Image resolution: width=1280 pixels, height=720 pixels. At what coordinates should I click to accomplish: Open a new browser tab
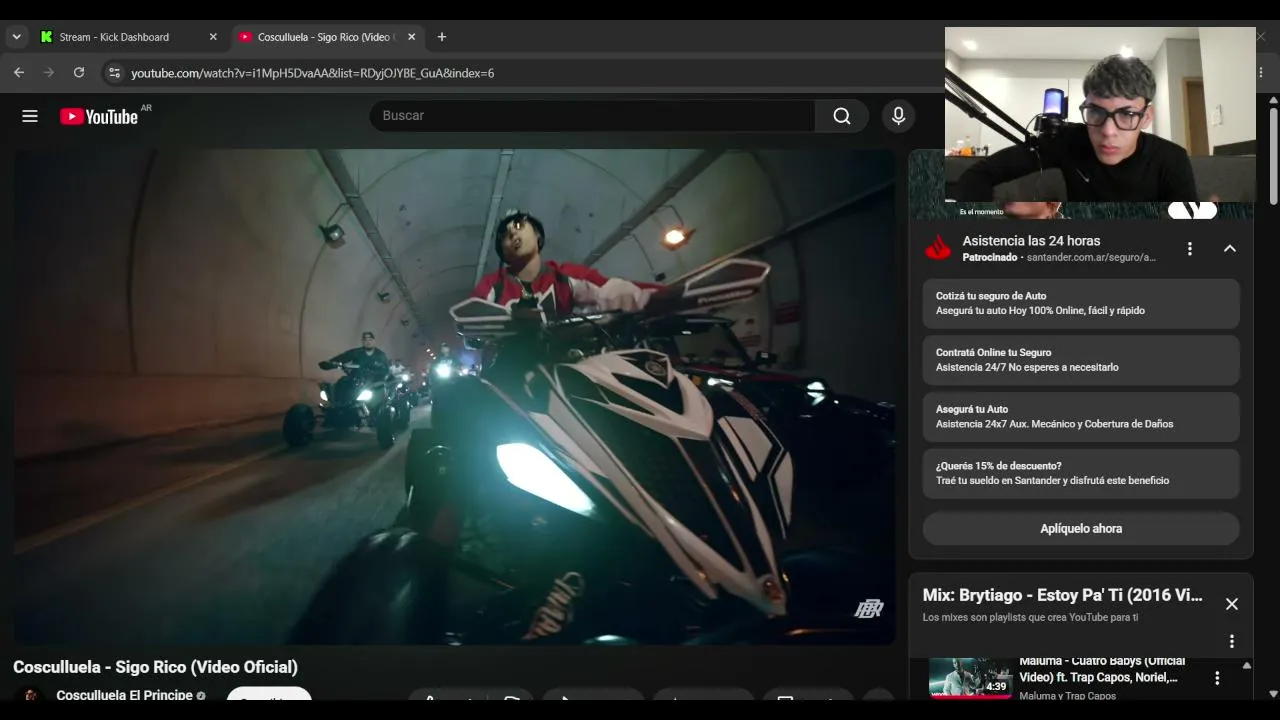[x=442, y=37]
